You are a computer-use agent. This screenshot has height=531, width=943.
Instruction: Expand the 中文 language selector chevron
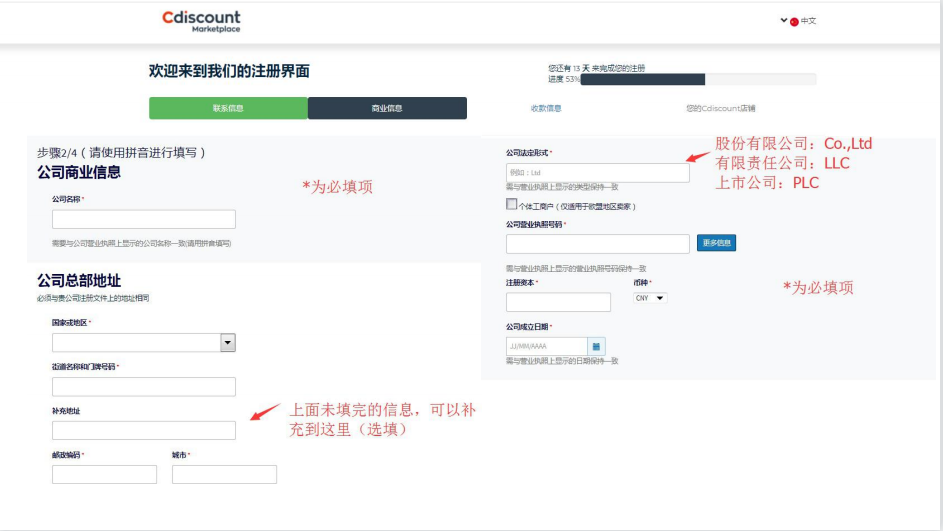[784, 21]
